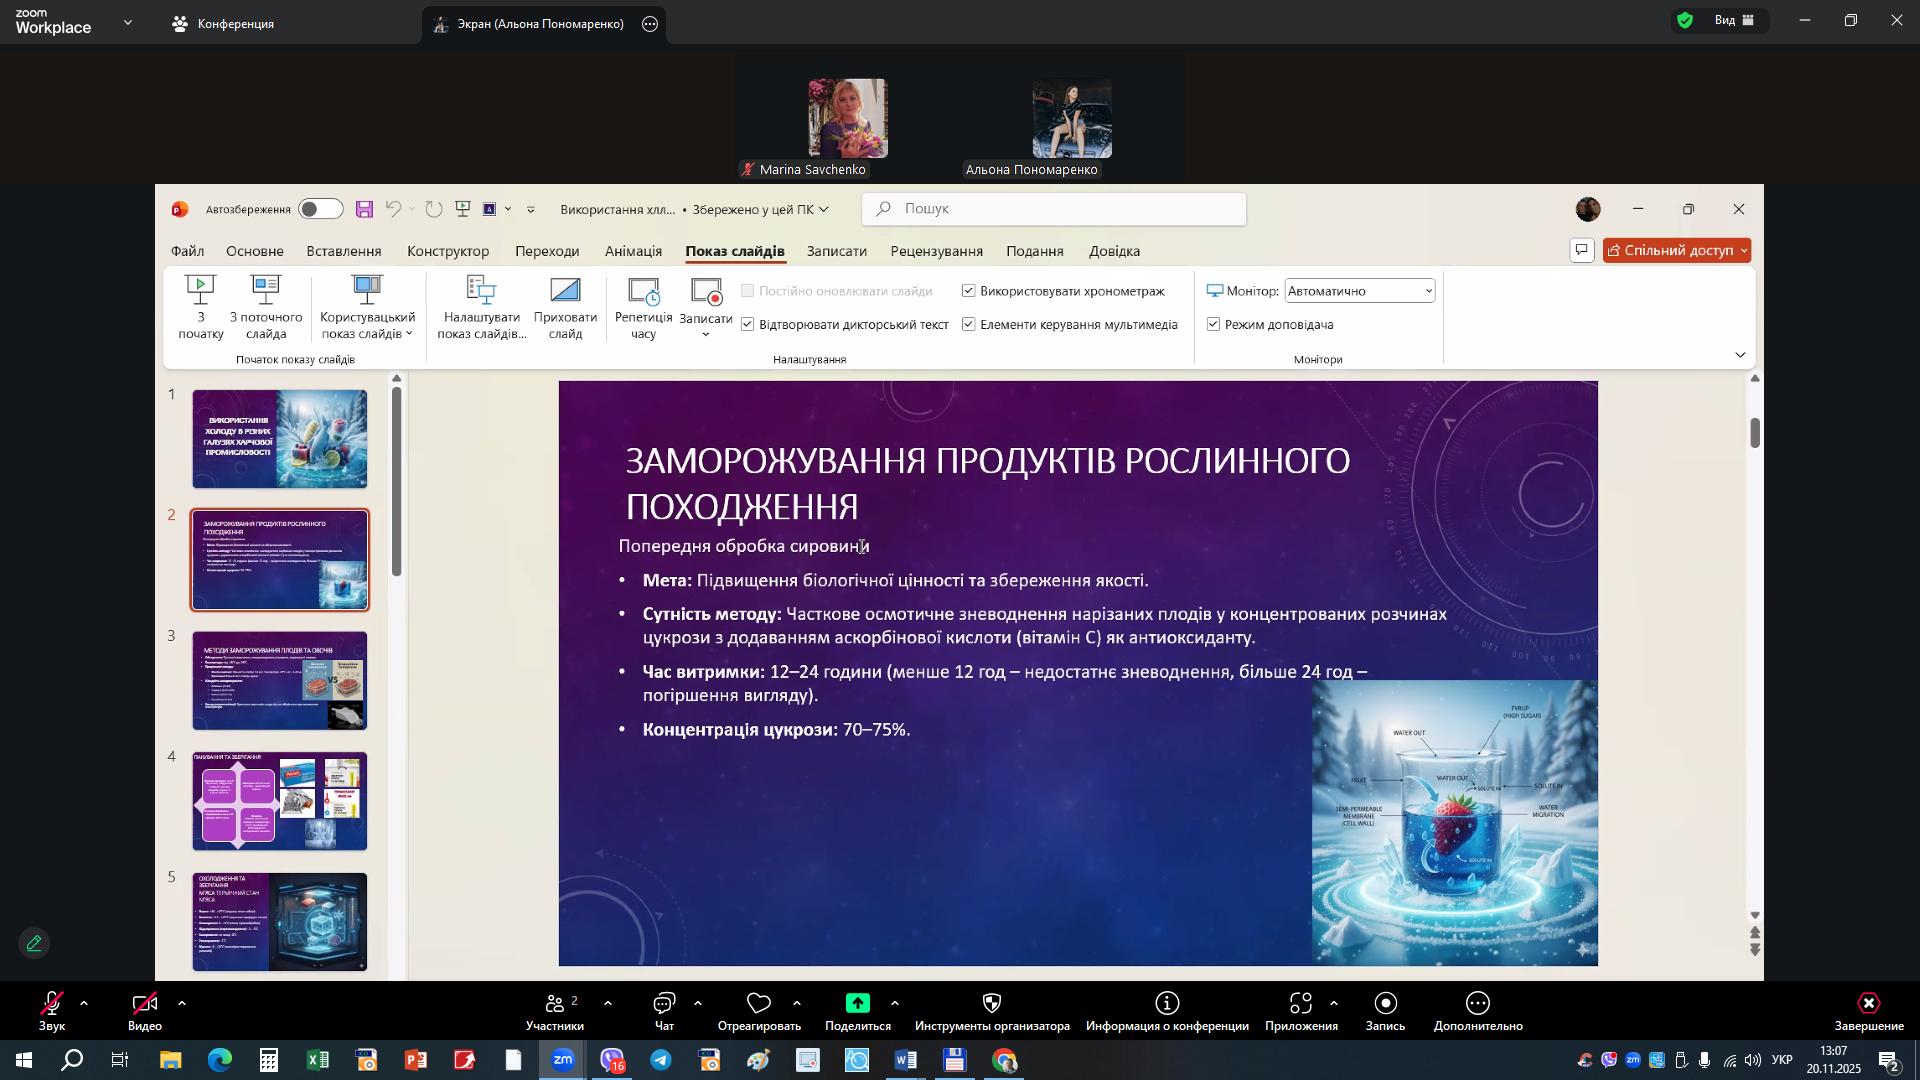Click the Zoom Record icon

[x=1385, y=1004]
